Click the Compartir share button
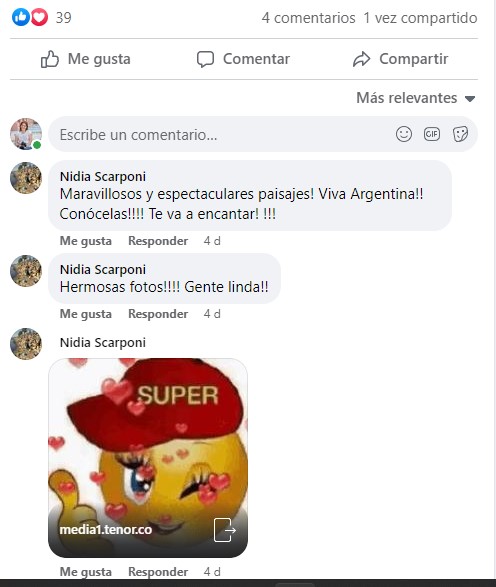The width and height of the screenshot is (496, 587). pos(400,59)
